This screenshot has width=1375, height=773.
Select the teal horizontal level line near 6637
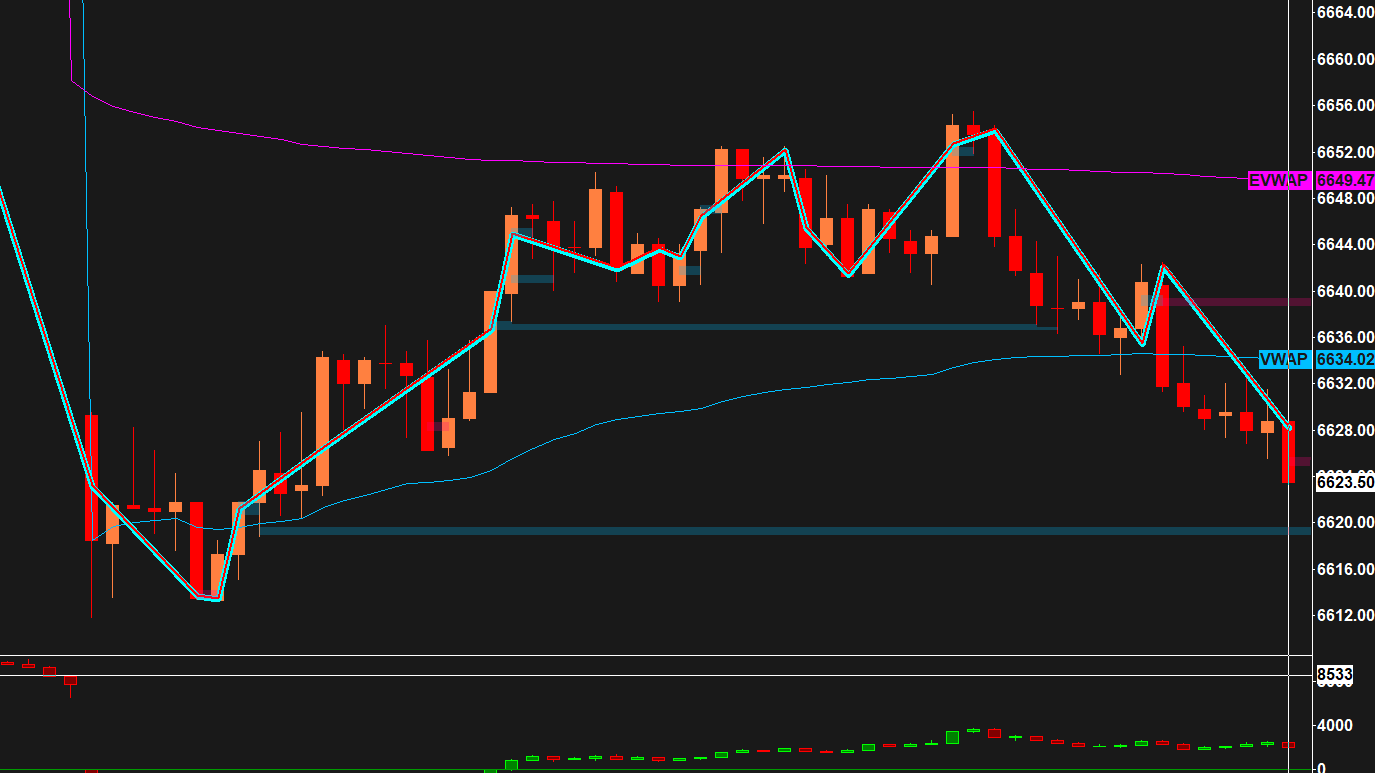(777, 327)
